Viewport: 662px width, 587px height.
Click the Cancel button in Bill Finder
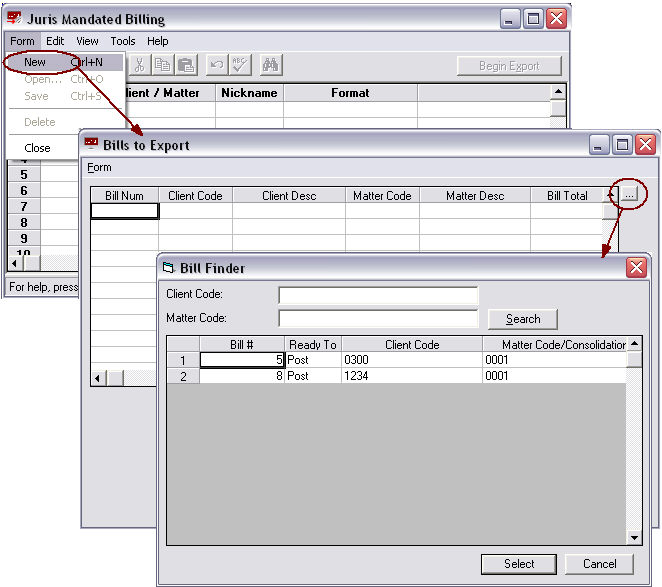(x=599, y=564)
